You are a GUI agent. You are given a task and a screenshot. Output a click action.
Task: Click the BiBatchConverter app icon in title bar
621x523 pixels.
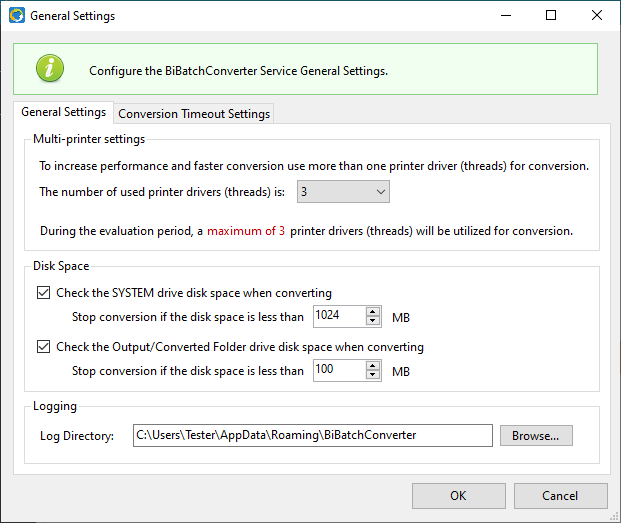pyautogui.click(x=17, y=16)
